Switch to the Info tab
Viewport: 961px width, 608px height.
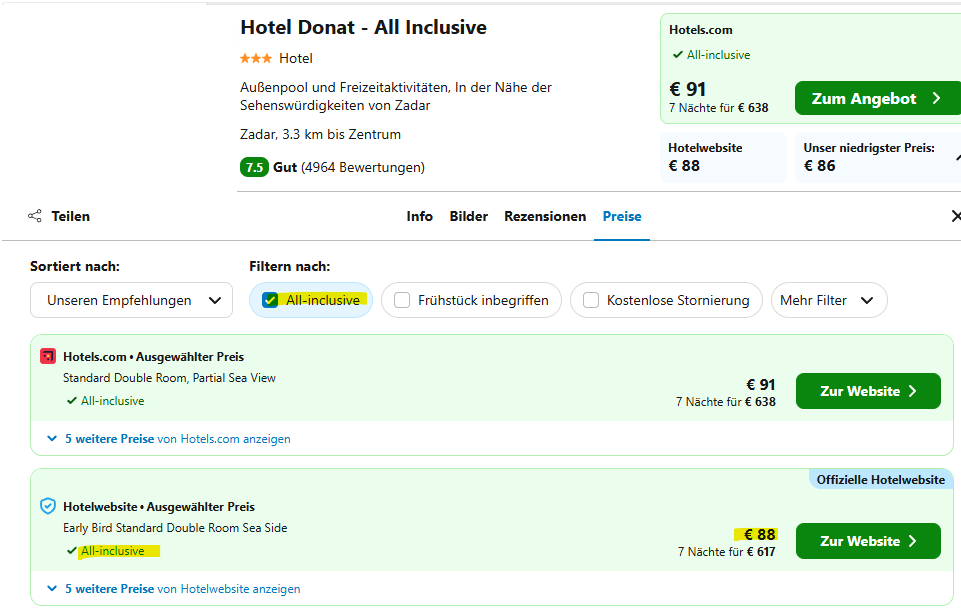[419, 216]
